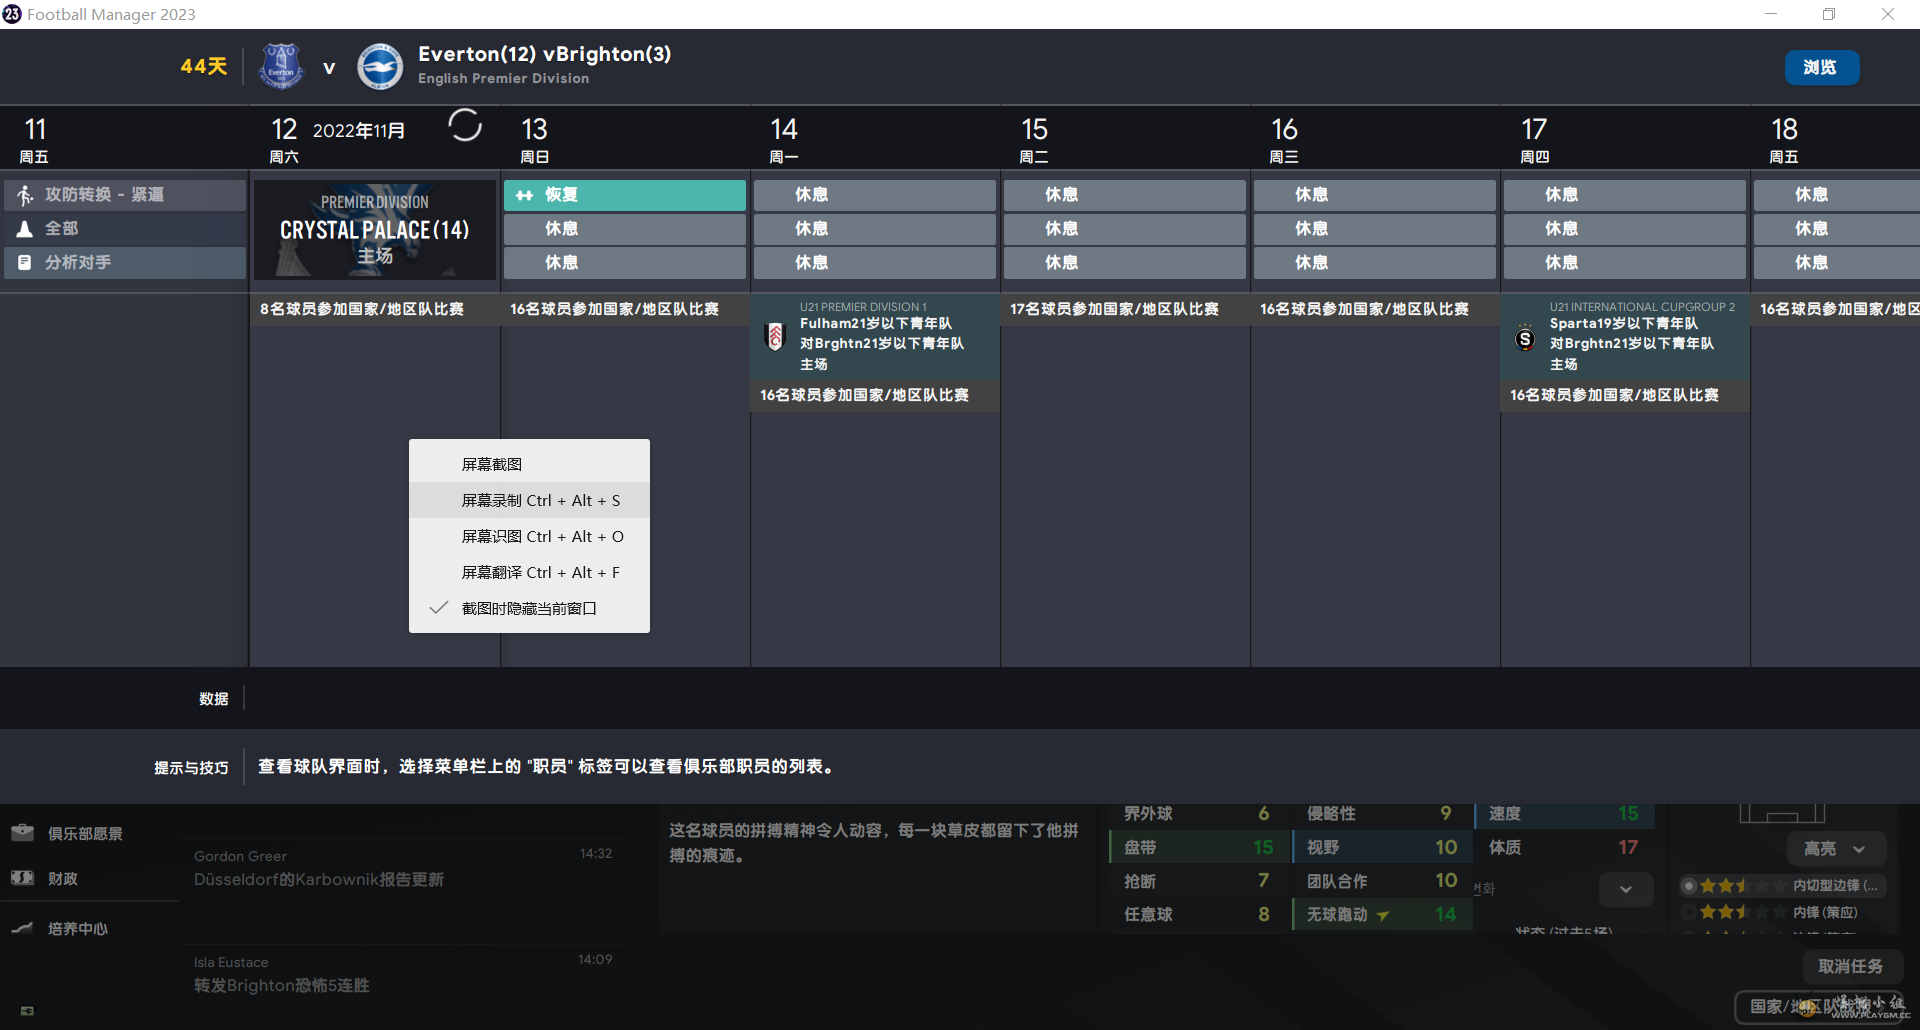Click the loading spinner next to 2022年11月
Viewport: 1920px width, 1030px height.
465,125
